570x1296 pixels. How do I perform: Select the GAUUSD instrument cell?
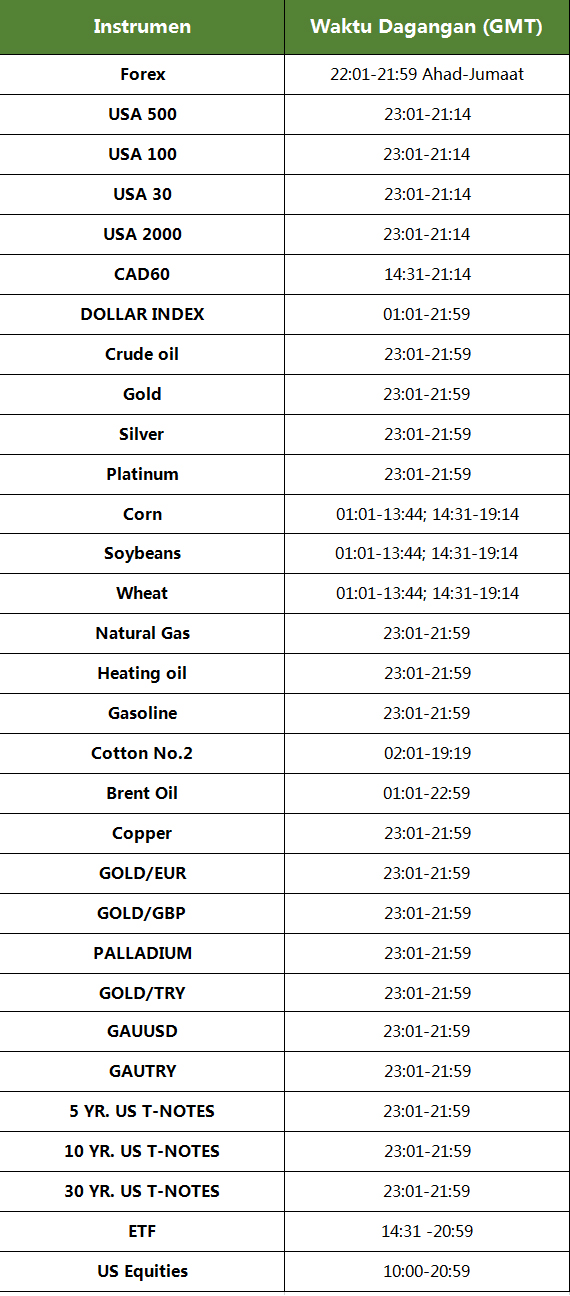[142, 1031]
